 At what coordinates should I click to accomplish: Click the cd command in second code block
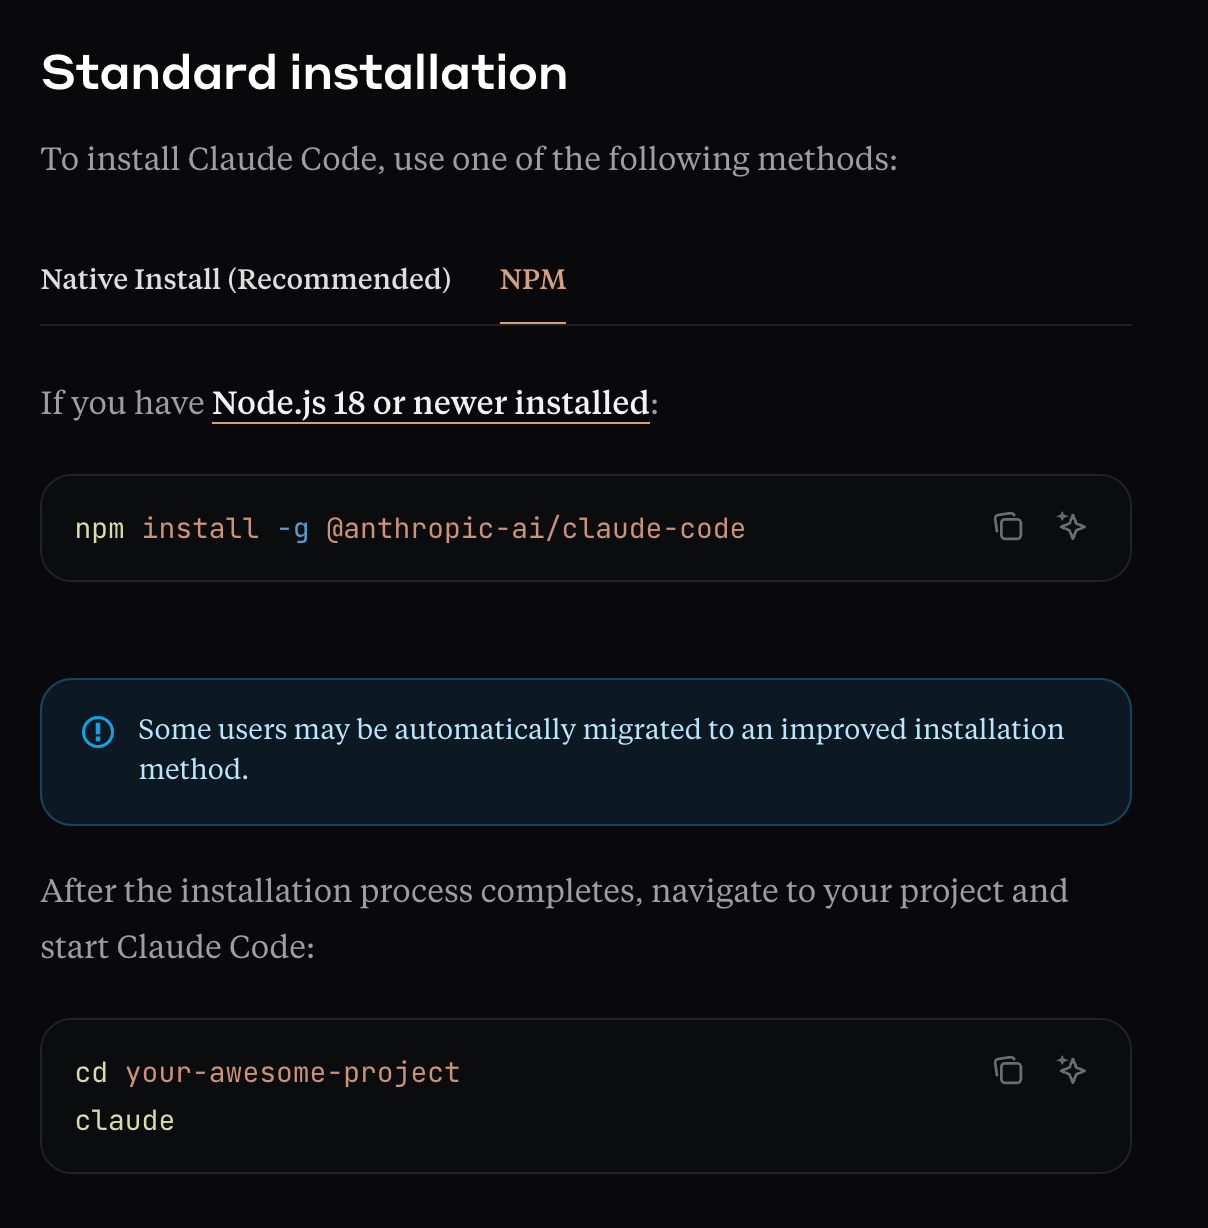(91, 1073)
